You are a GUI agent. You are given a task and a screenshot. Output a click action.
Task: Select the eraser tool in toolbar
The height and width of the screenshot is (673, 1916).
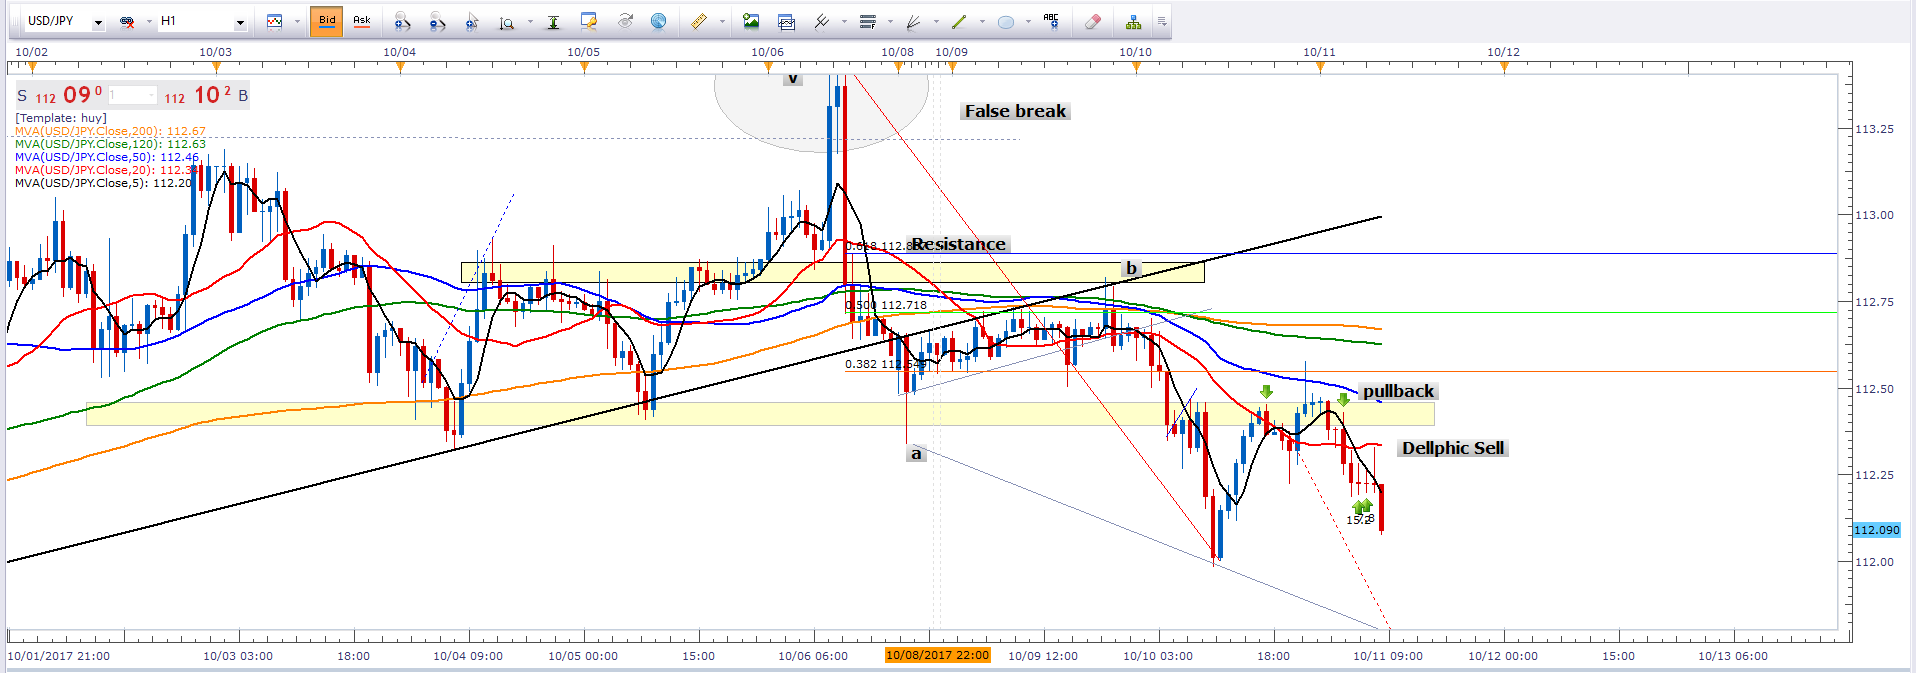point(1093,21)
